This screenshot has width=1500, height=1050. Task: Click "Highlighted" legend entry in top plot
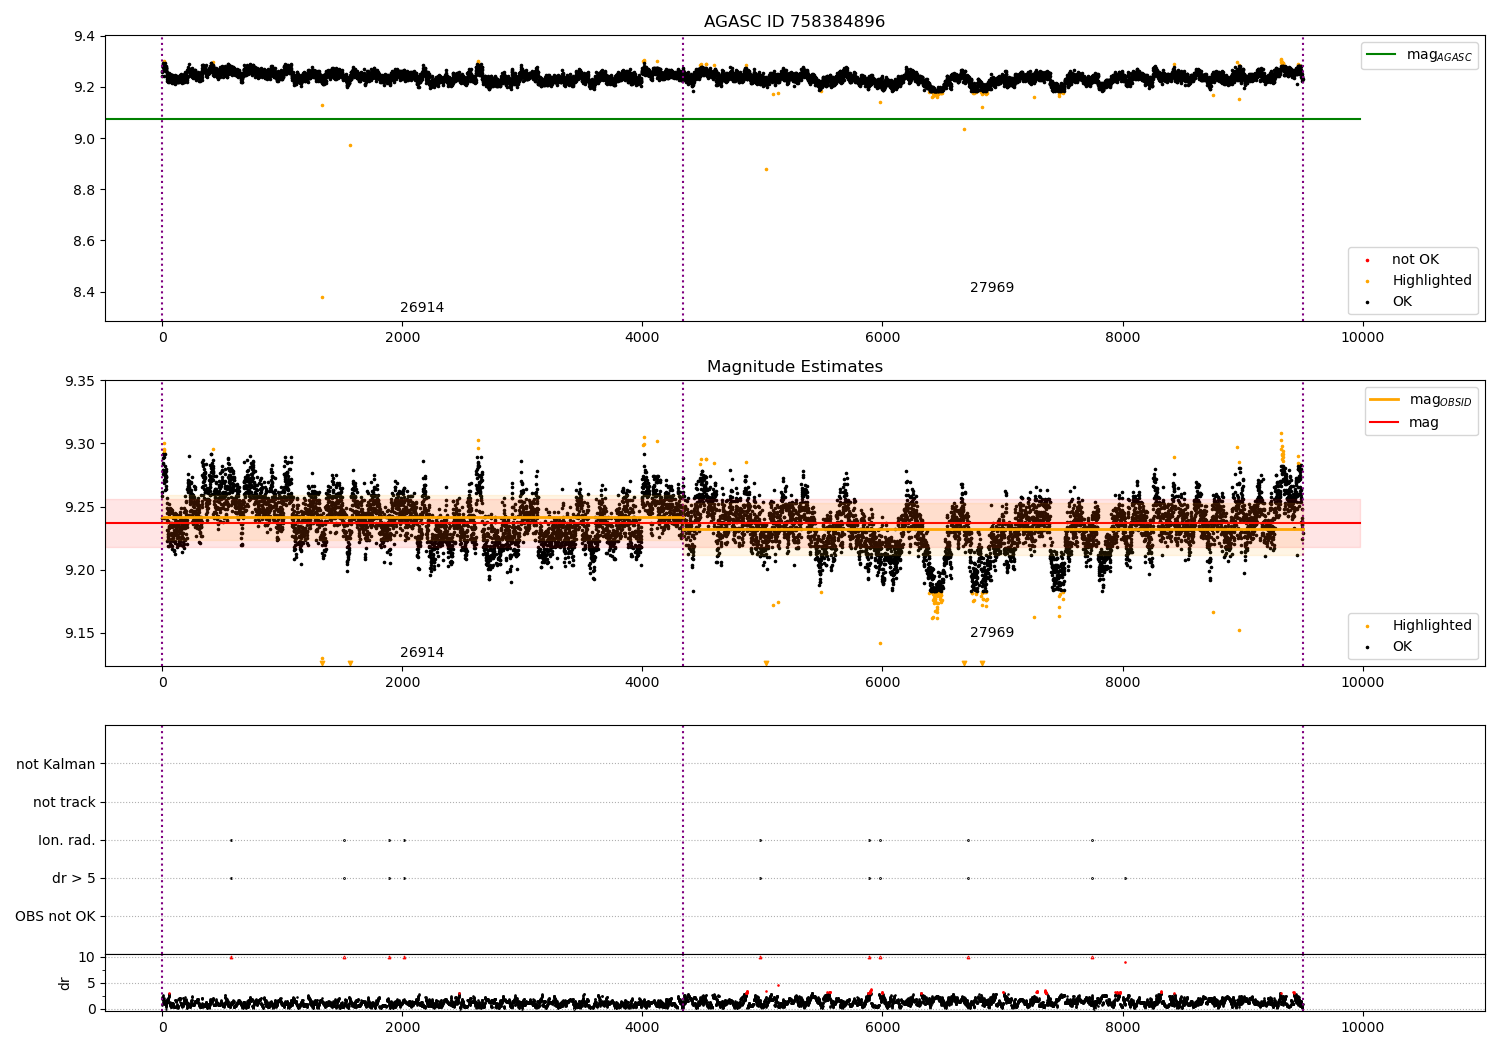pyautogui.click(x=1432, y=281)
